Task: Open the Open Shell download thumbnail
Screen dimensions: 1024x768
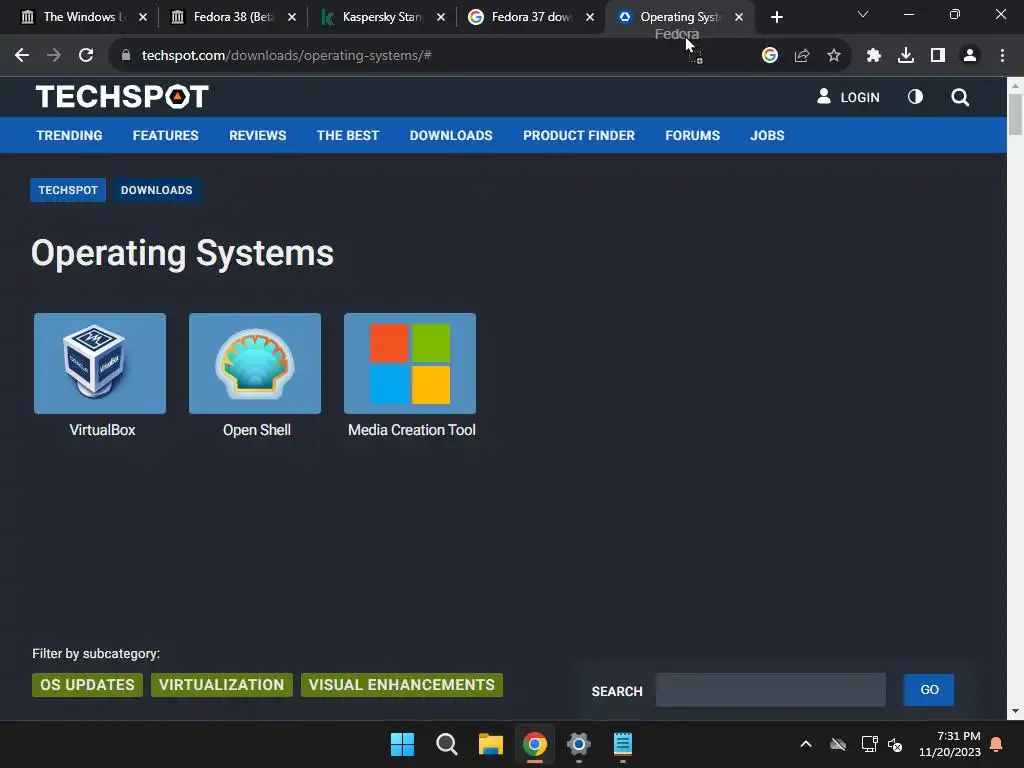Action: [x=255, y=363]
